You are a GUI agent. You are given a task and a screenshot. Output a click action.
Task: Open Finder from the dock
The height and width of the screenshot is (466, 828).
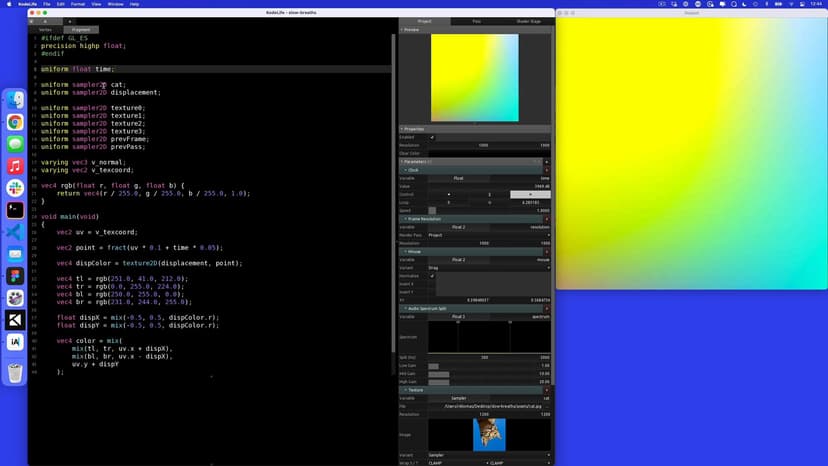[x=15, y=100]
